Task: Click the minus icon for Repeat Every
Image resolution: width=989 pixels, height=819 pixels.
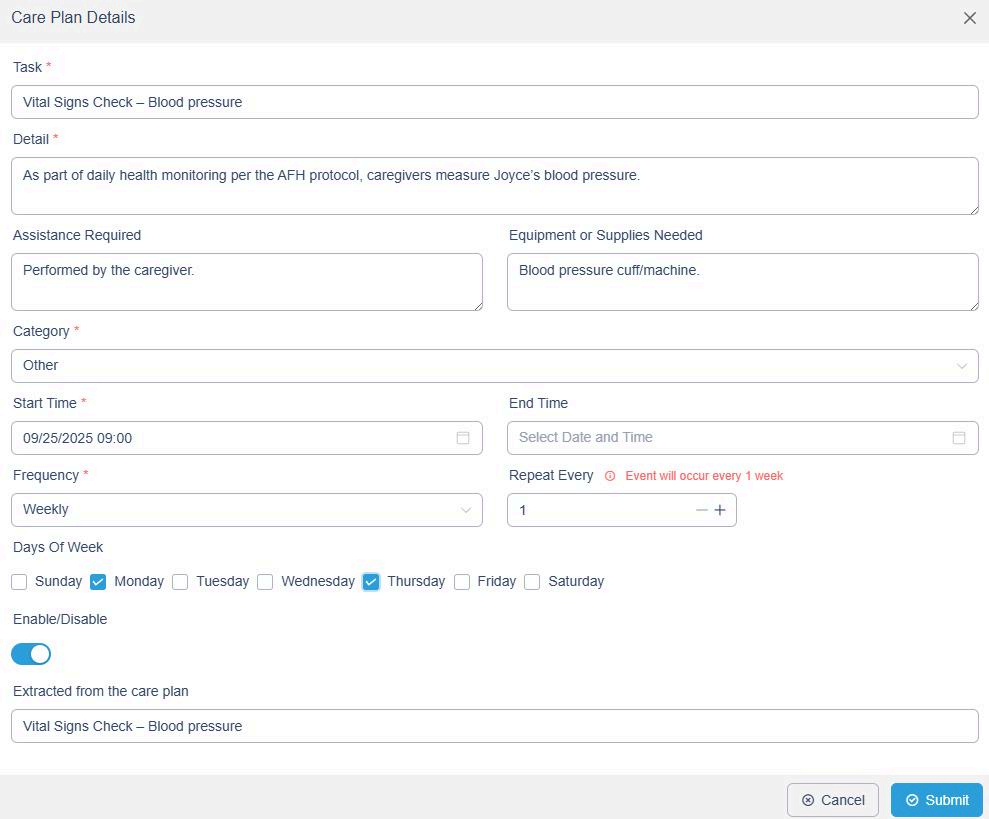Action: click(702, 510)
